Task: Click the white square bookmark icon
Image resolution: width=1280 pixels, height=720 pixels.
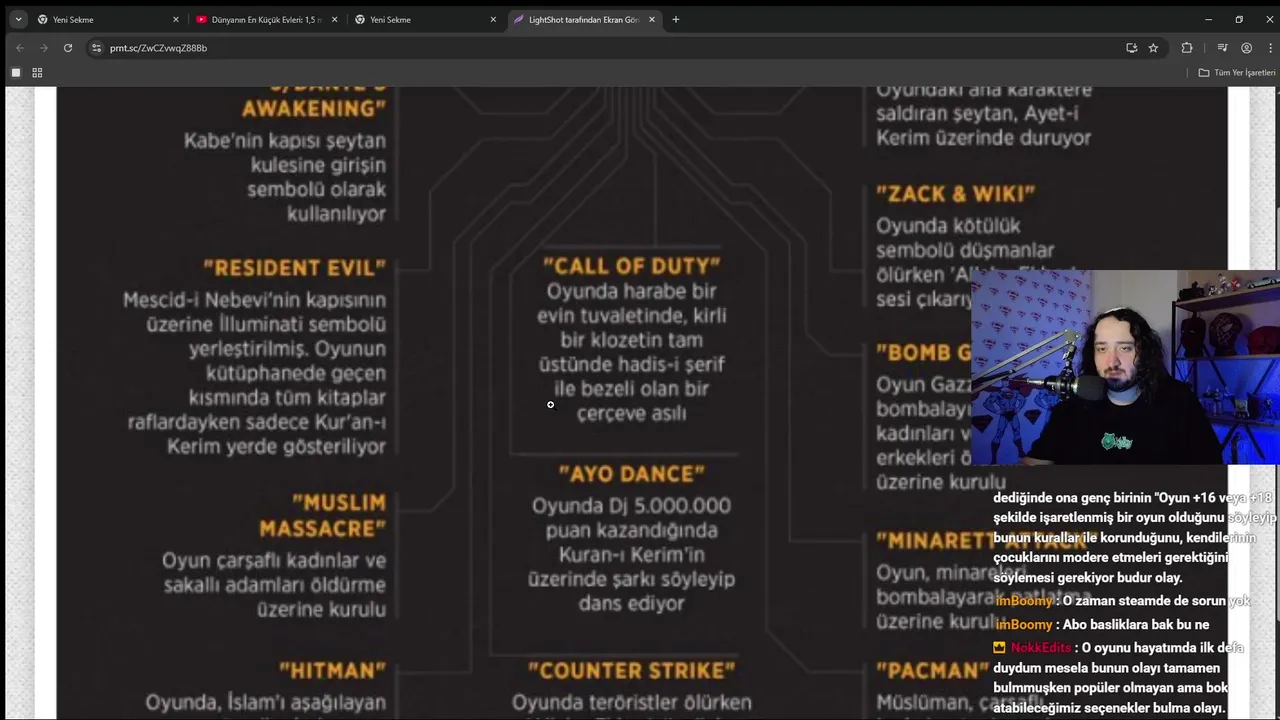Action: click(15, 73)
